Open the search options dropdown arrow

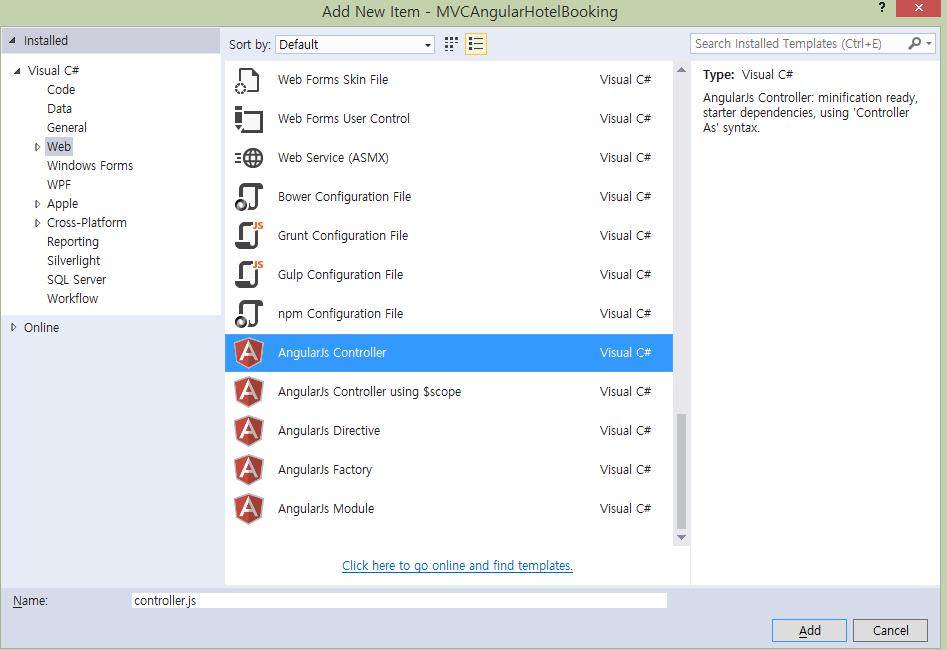929,43
